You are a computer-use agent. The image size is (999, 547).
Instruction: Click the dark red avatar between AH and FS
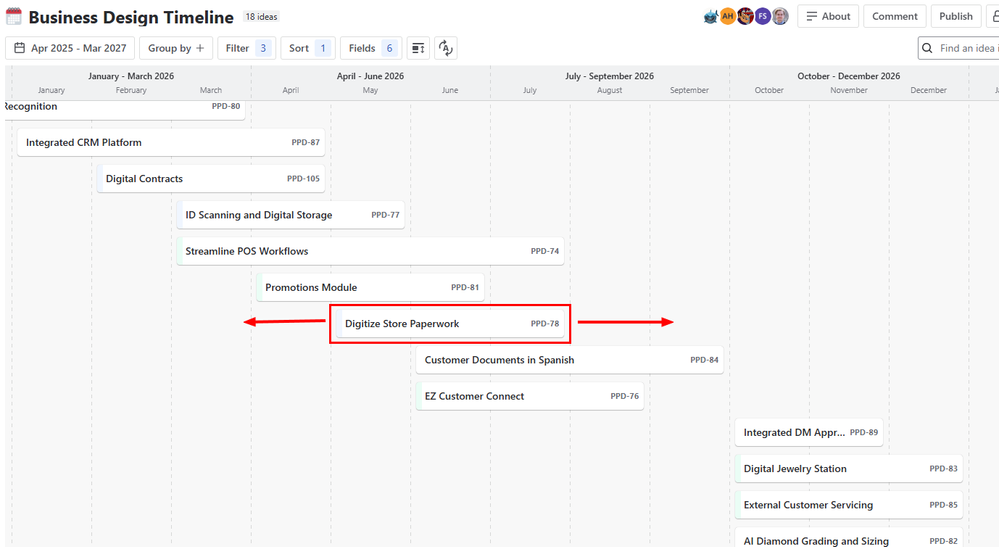point(745,17)
